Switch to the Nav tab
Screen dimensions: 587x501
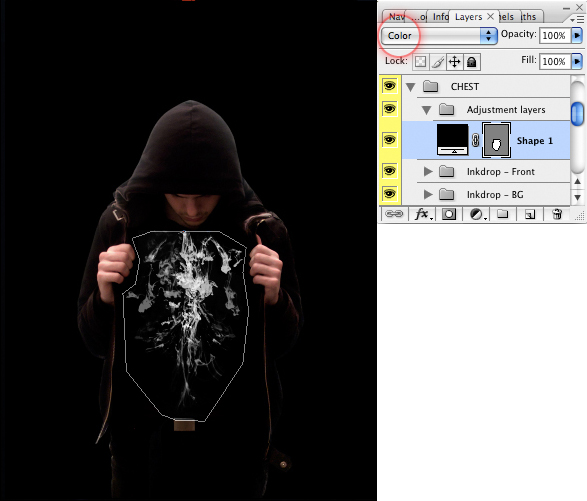[396, 16]
